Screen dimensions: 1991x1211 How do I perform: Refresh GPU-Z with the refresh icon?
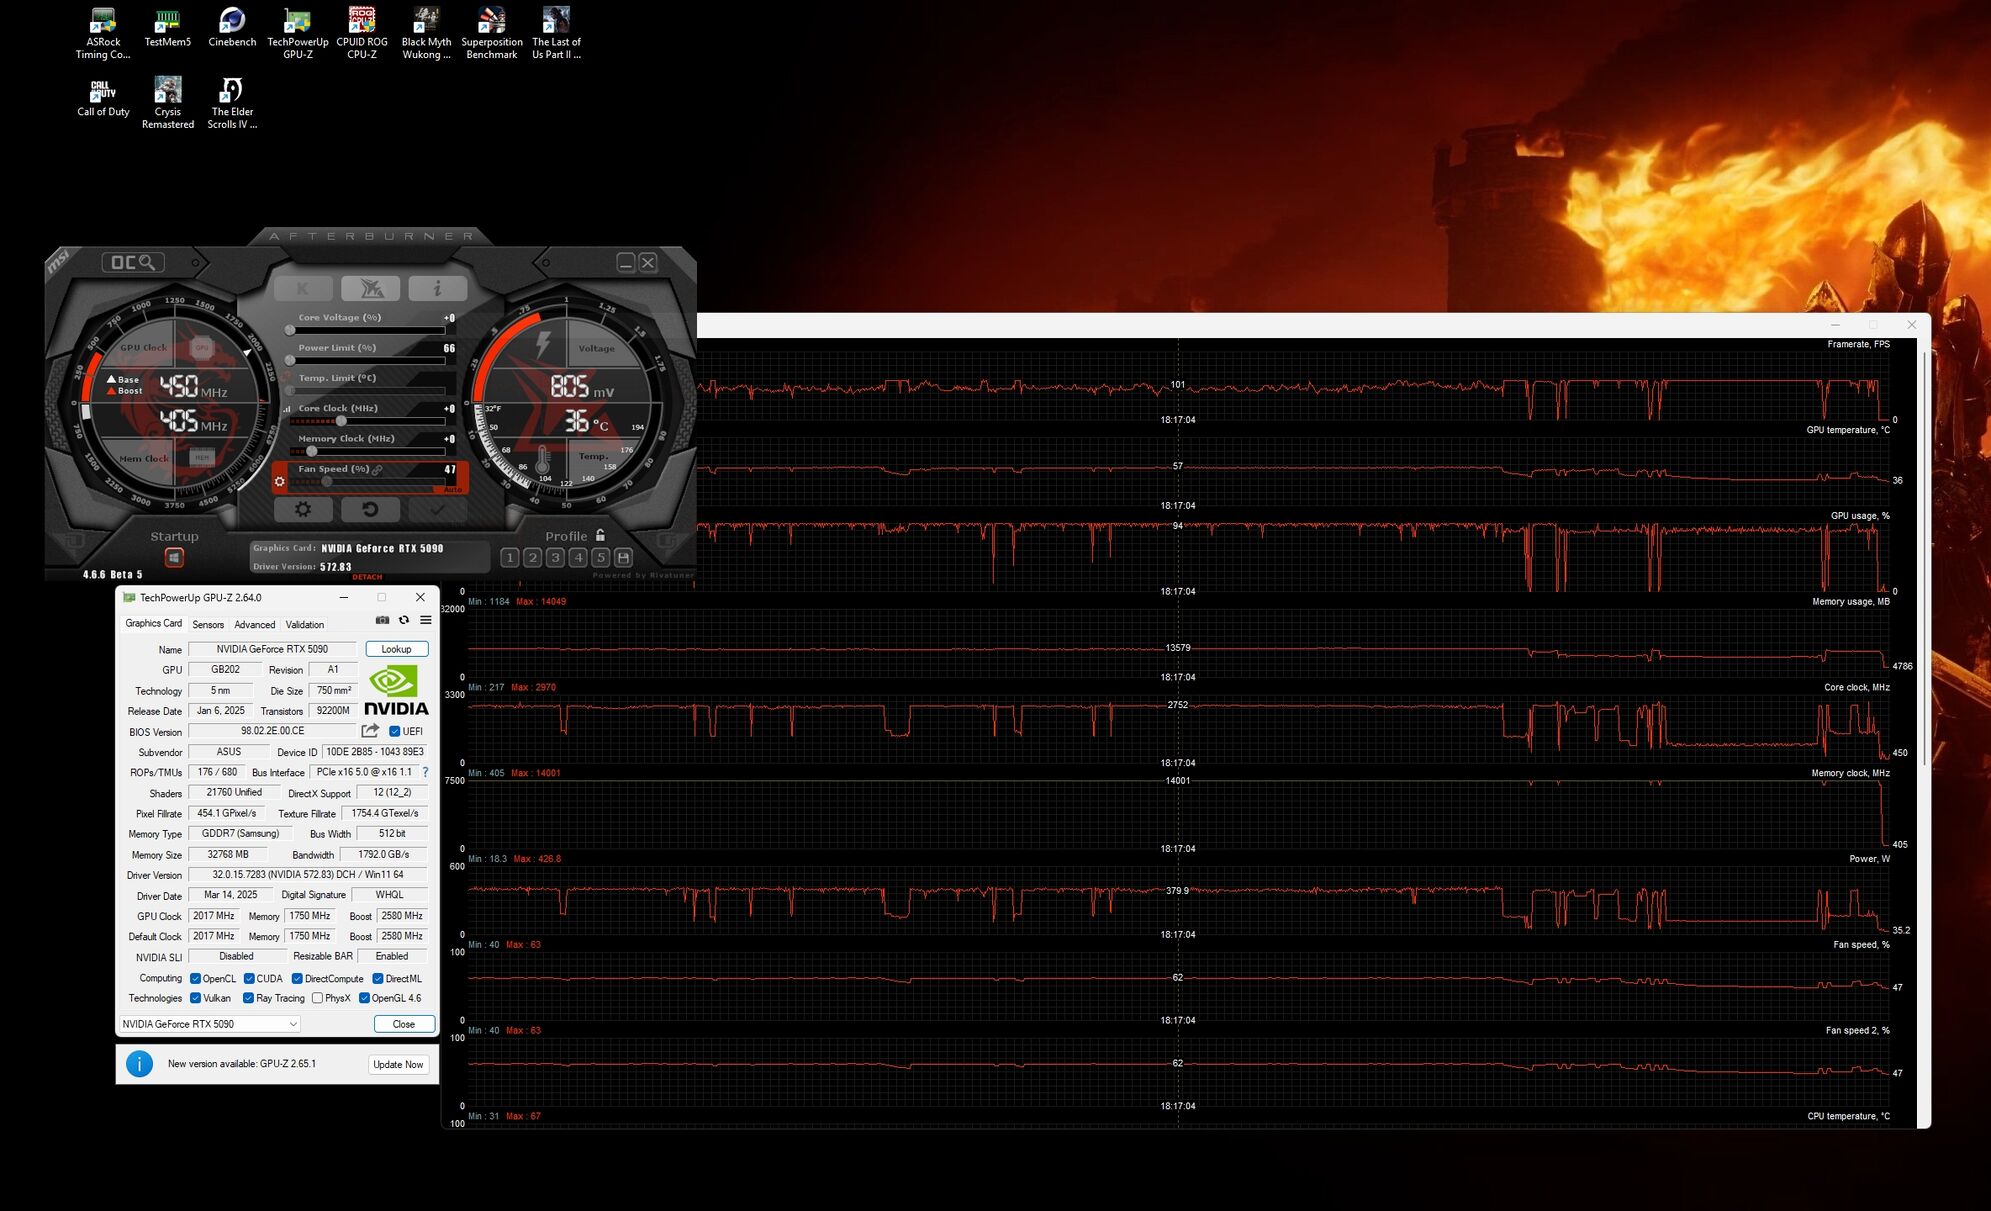point(404,620)
